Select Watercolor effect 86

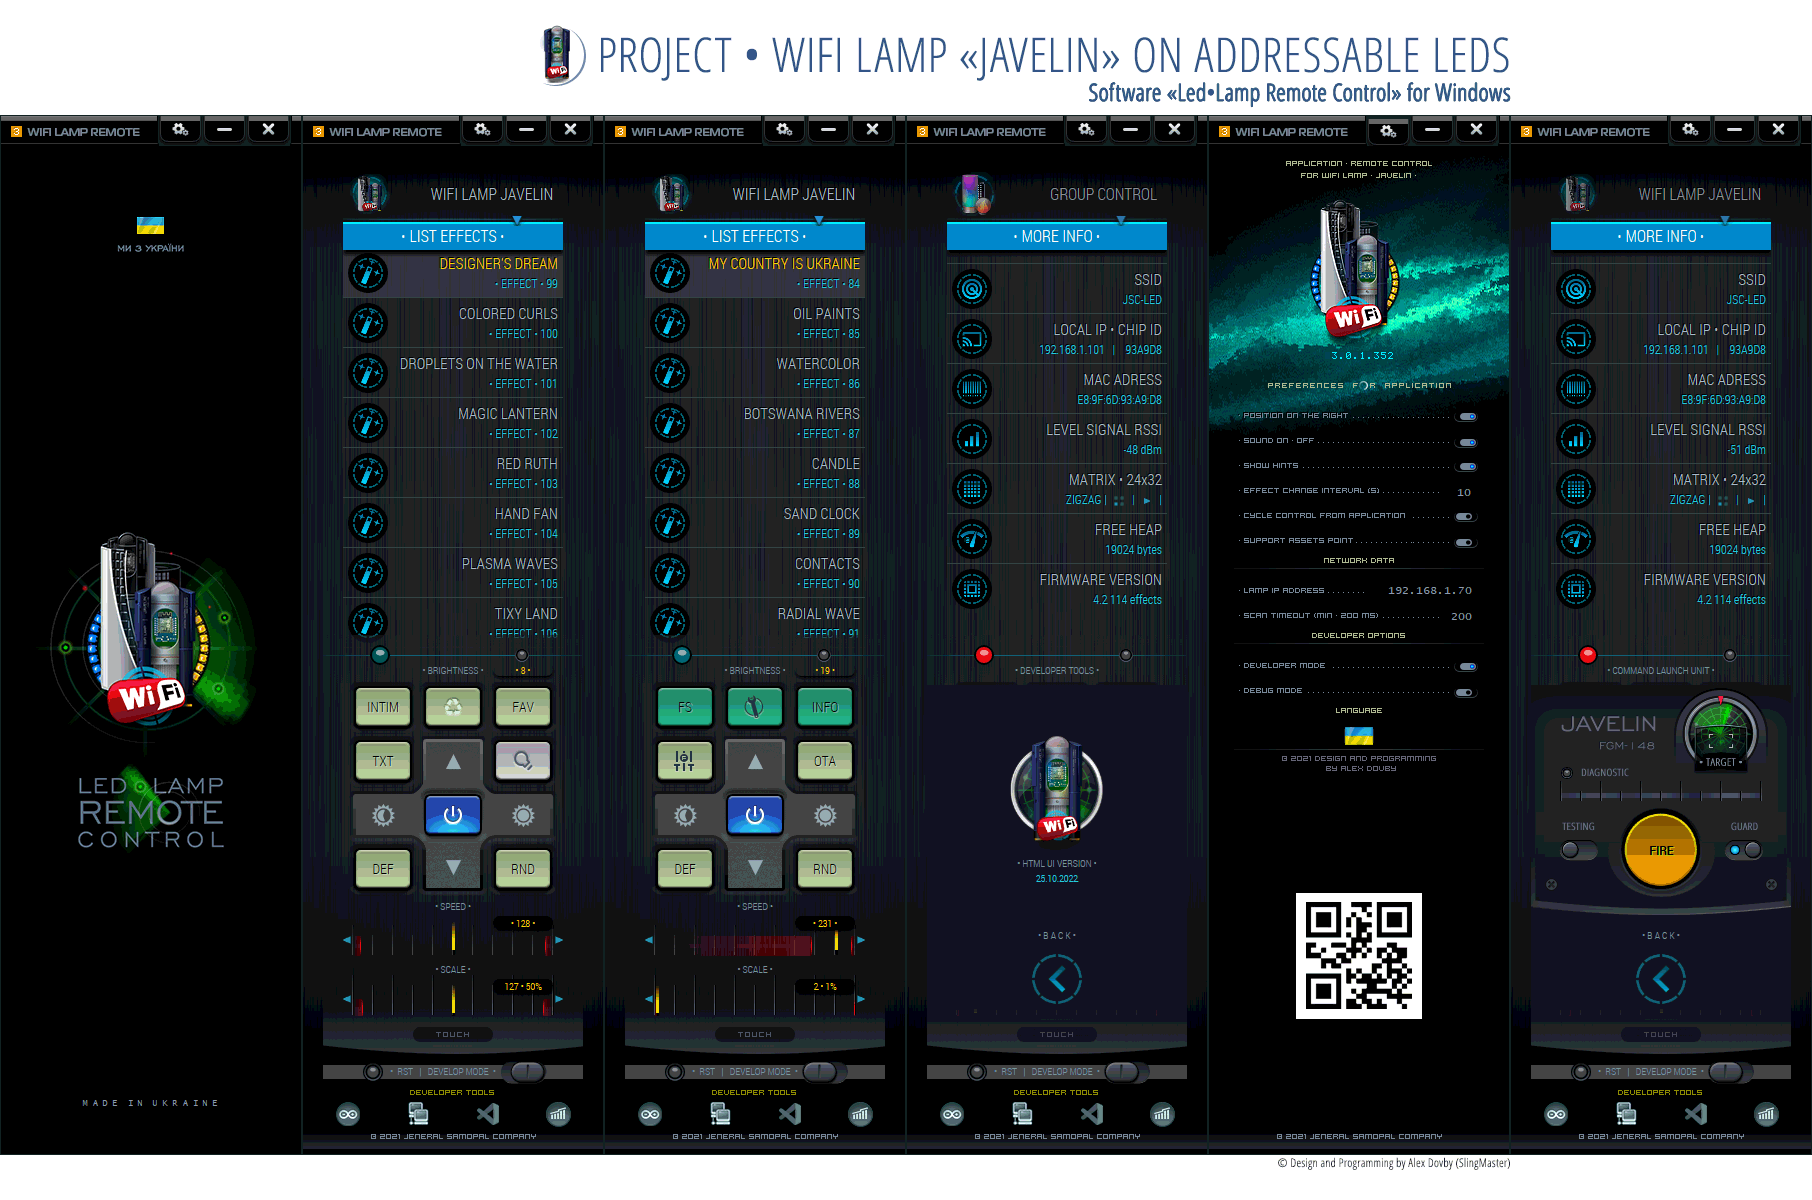[755, 373]
